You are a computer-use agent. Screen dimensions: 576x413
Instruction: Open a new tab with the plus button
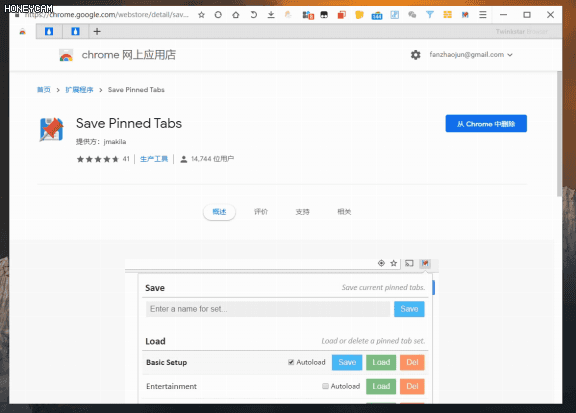point(97,32)
